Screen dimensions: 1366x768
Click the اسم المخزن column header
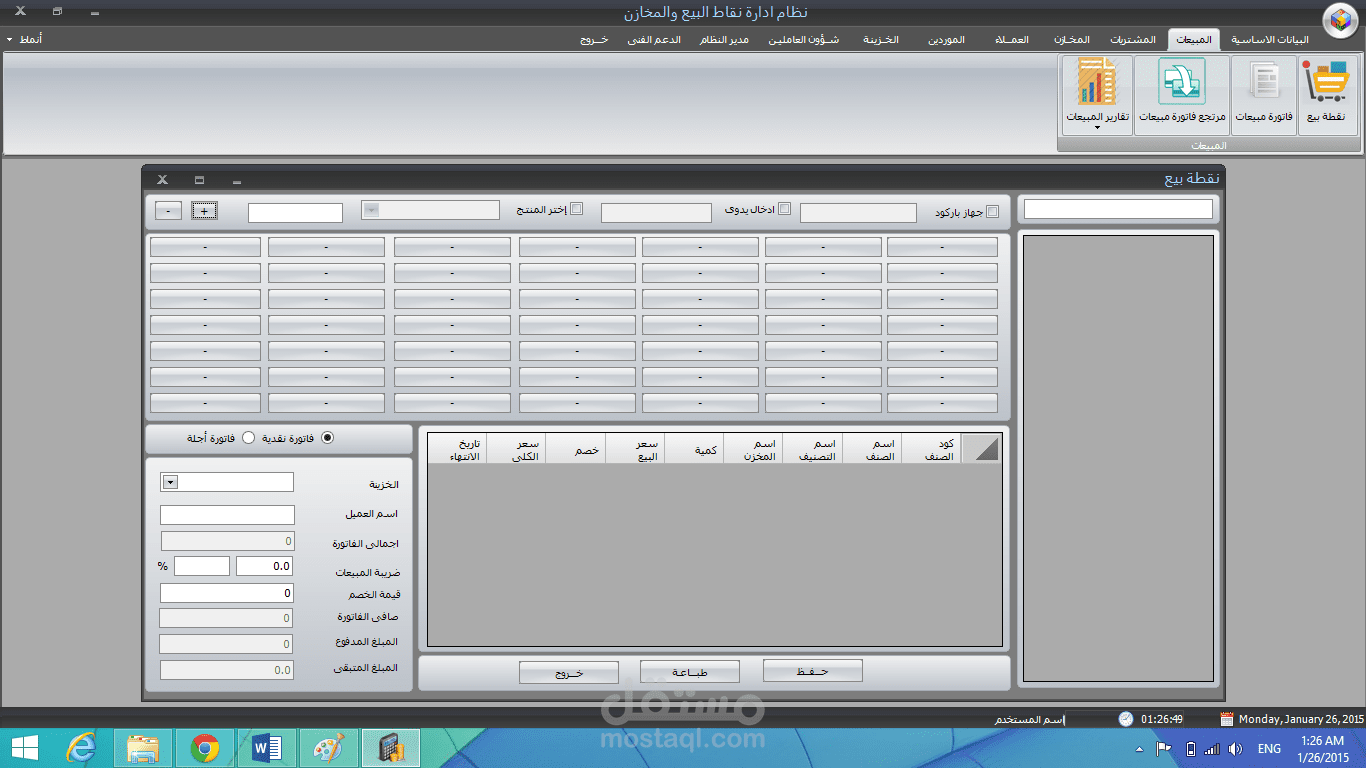click(753, 450)
